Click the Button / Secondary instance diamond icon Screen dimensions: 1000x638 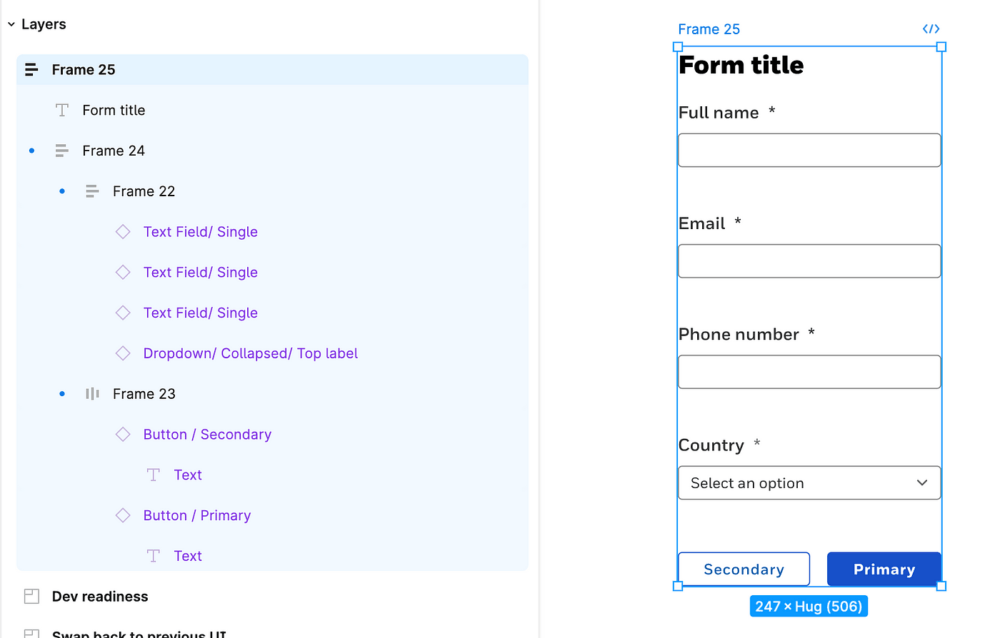click(x=122, y=434)
